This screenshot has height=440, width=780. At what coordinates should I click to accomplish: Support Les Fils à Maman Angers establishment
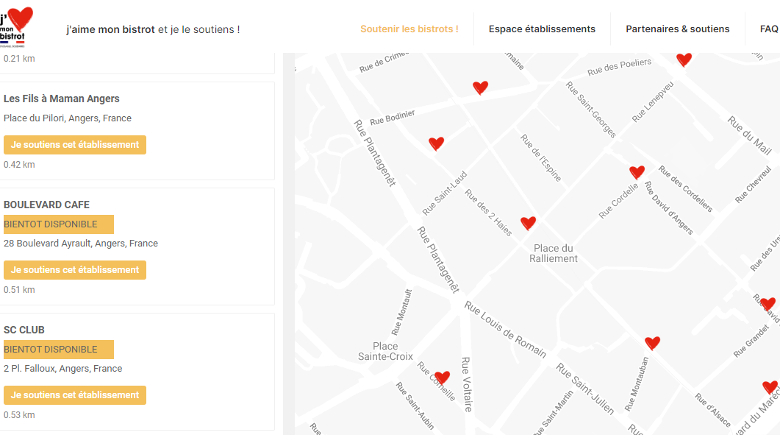tap(75, 145)
